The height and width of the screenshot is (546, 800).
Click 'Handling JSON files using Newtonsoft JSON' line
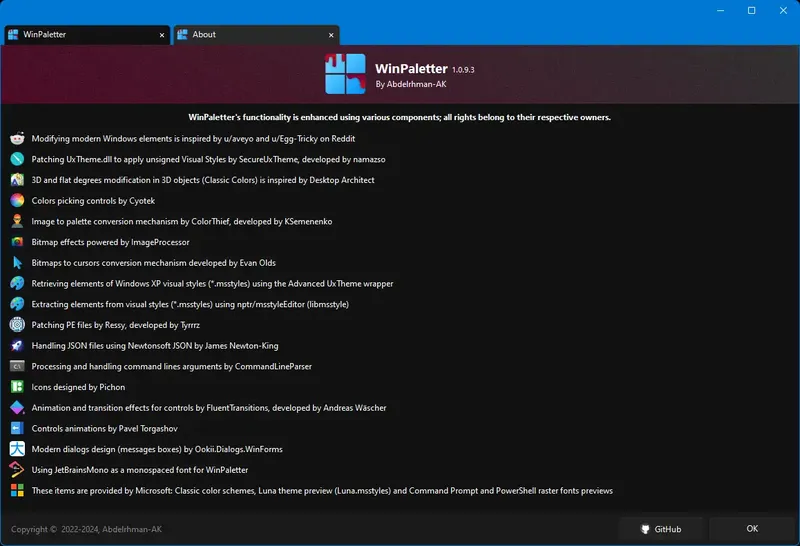click(x=155, y=345)
